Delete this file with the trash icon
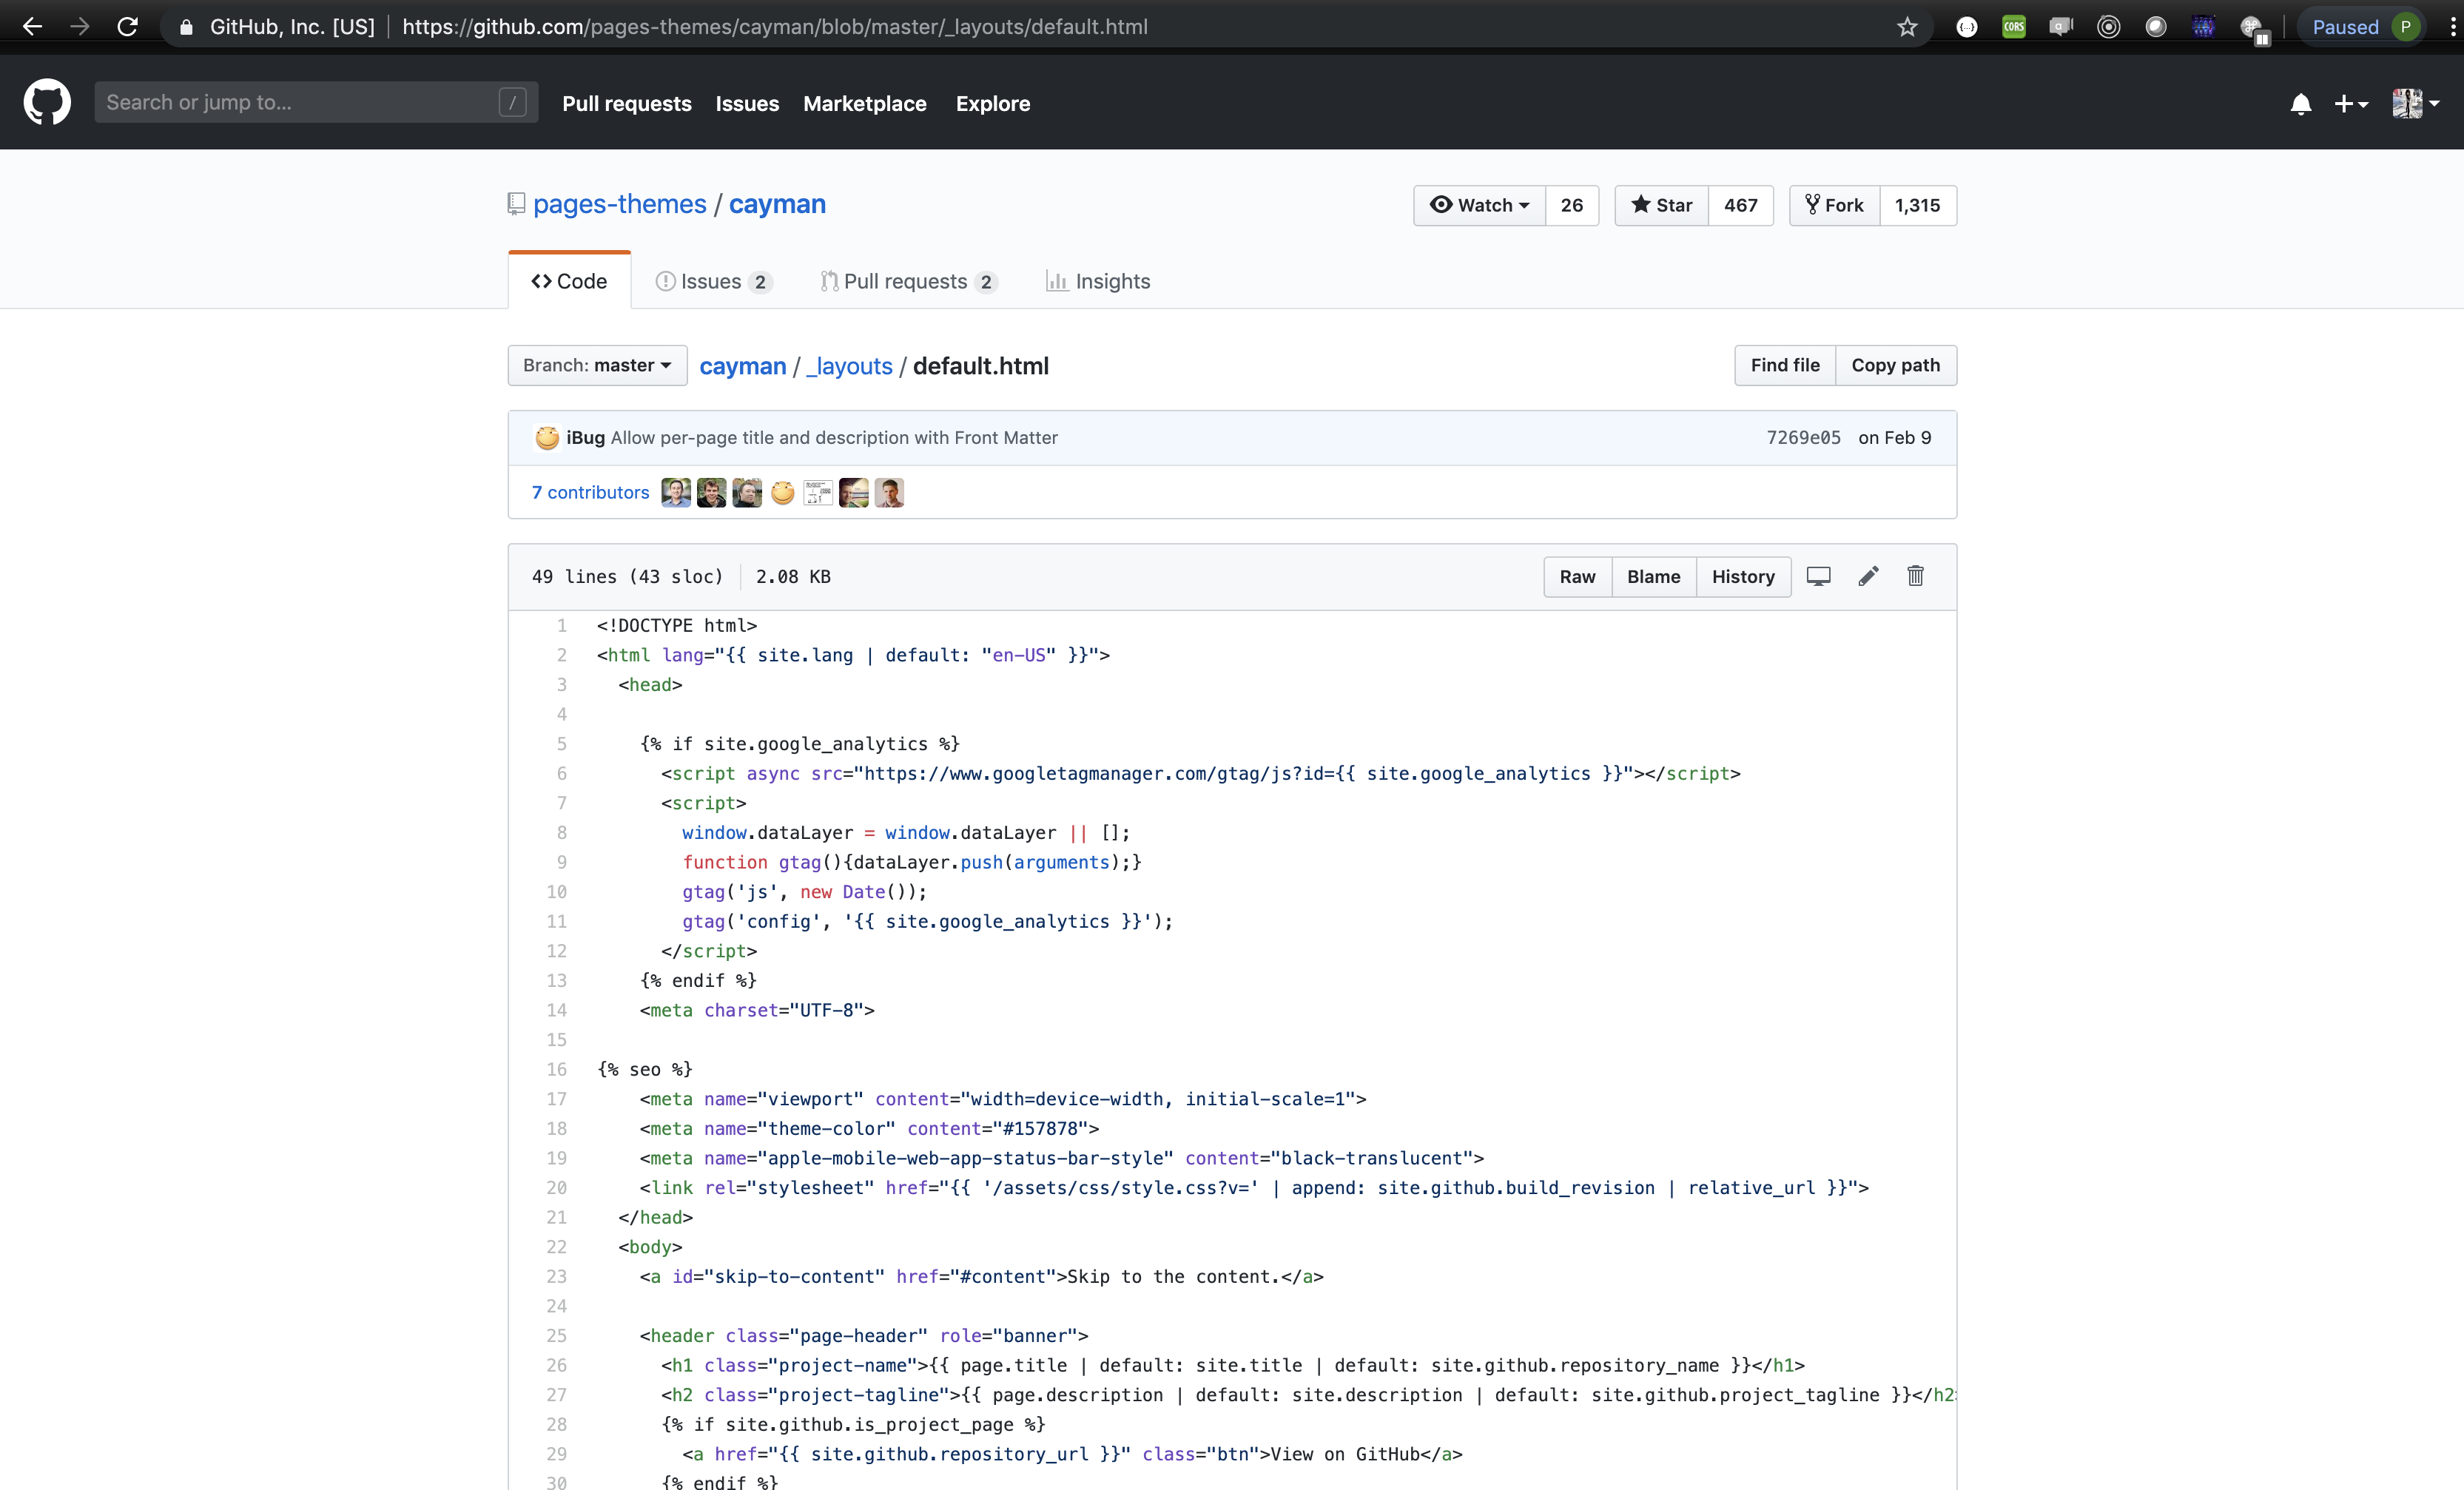 [1915, 576]
